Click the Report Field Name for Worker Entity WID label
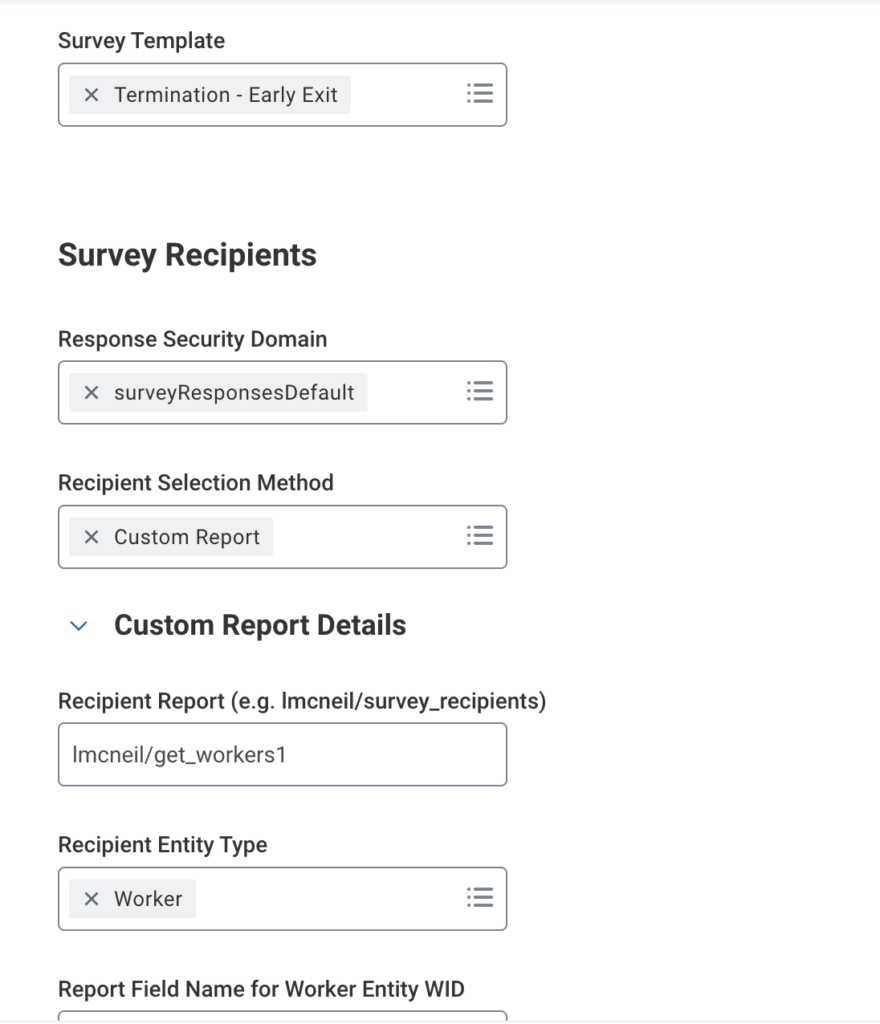This screenshot has height=1024, width=880. pyautogui.click(x=261, y=989)
